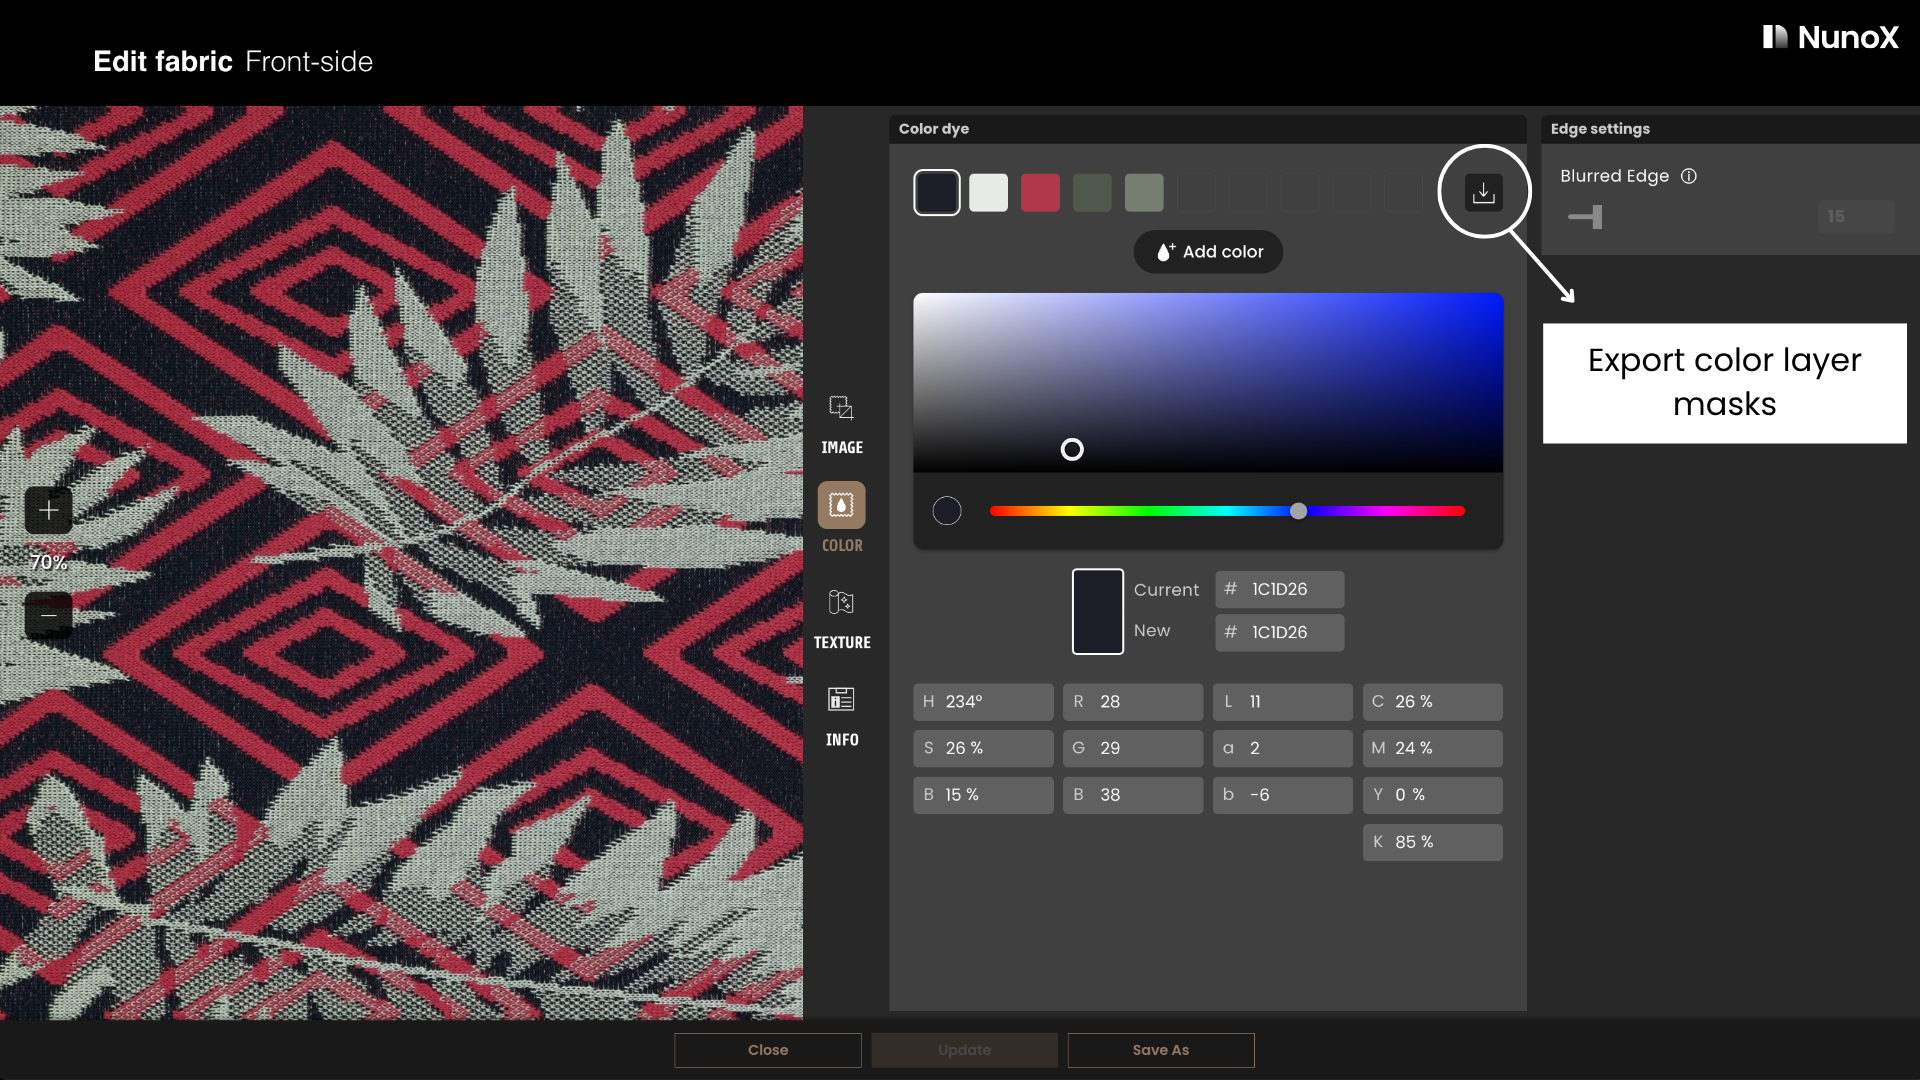Click the round color preview beside hue slider

pos(947,511)
